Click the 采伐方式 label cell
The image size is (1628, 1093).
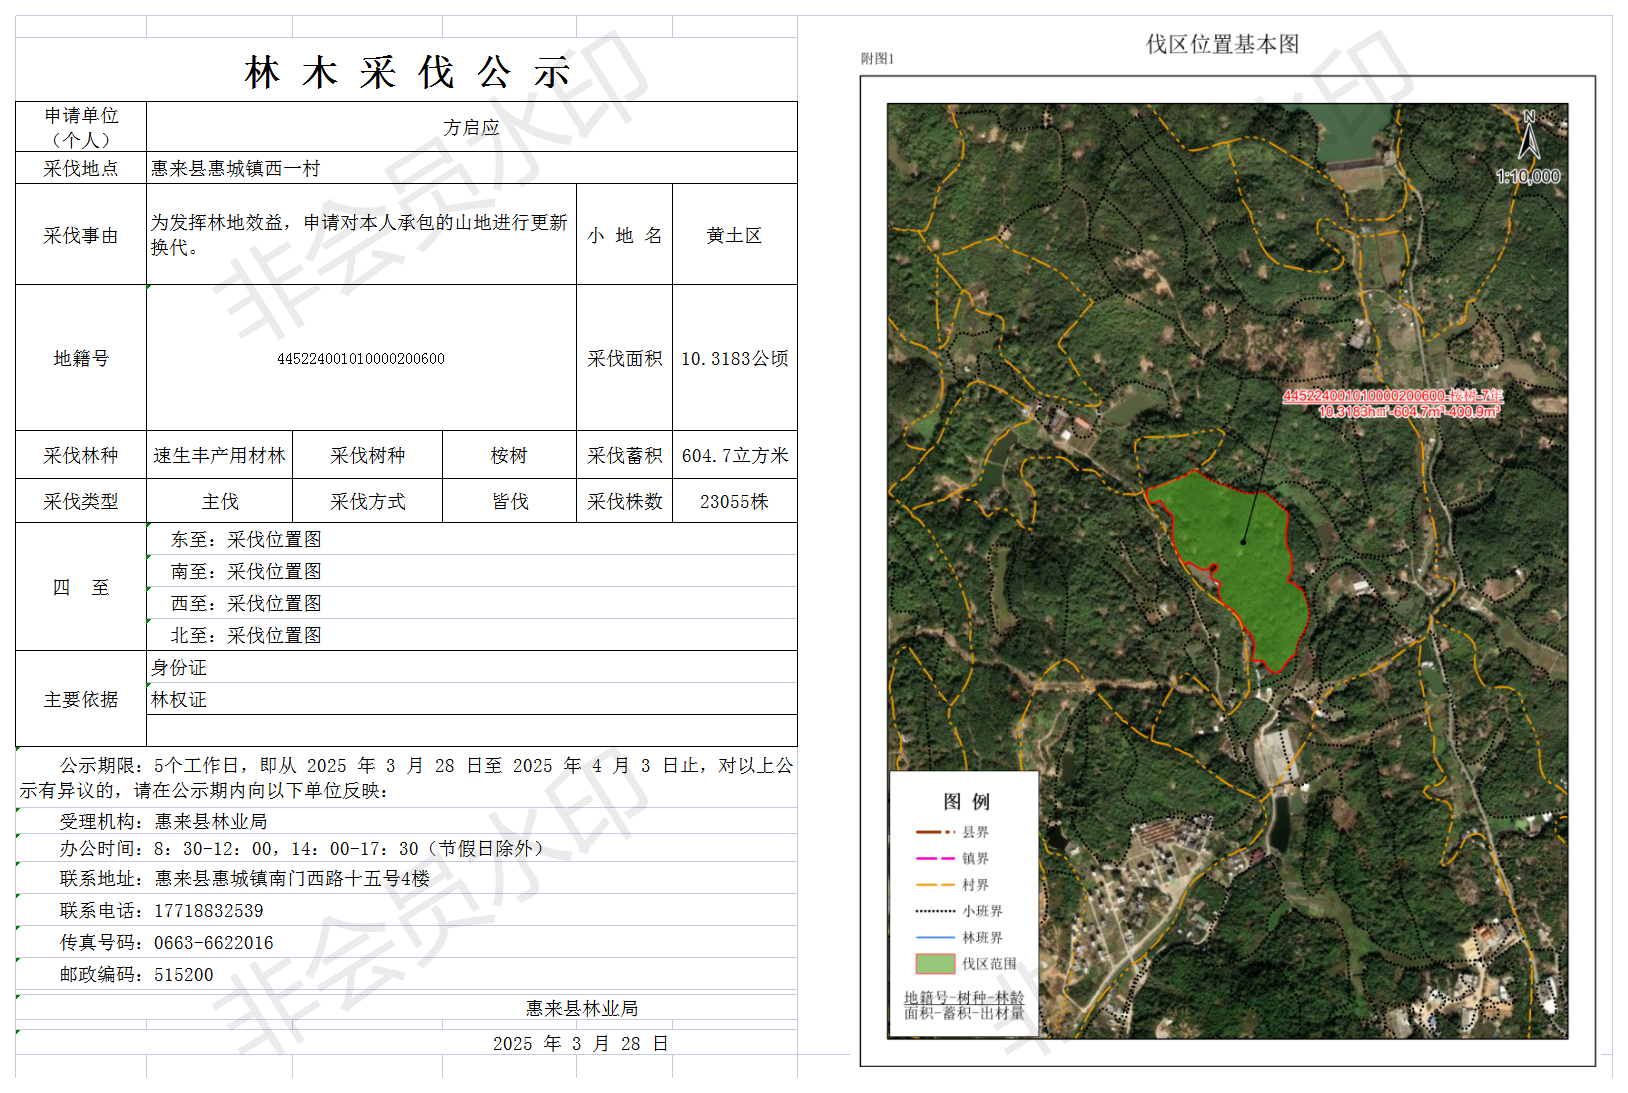pyautogui.click(x=368, y=501)
